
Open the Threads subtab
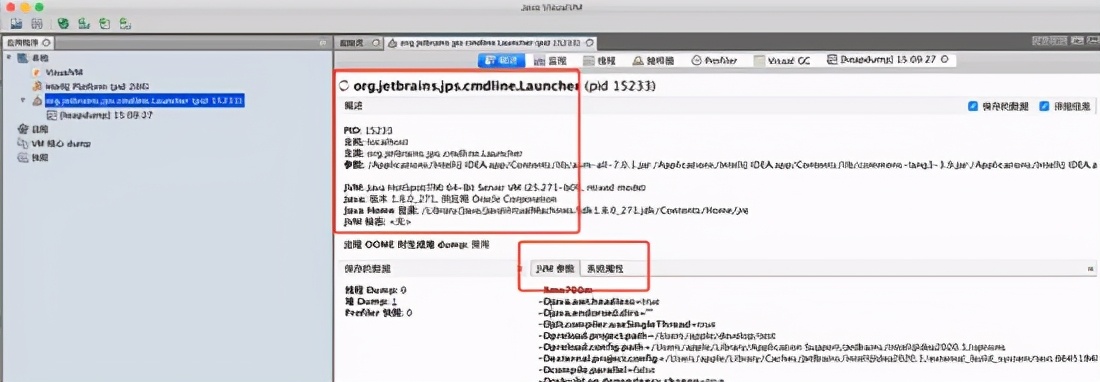[x=600, y=61]
